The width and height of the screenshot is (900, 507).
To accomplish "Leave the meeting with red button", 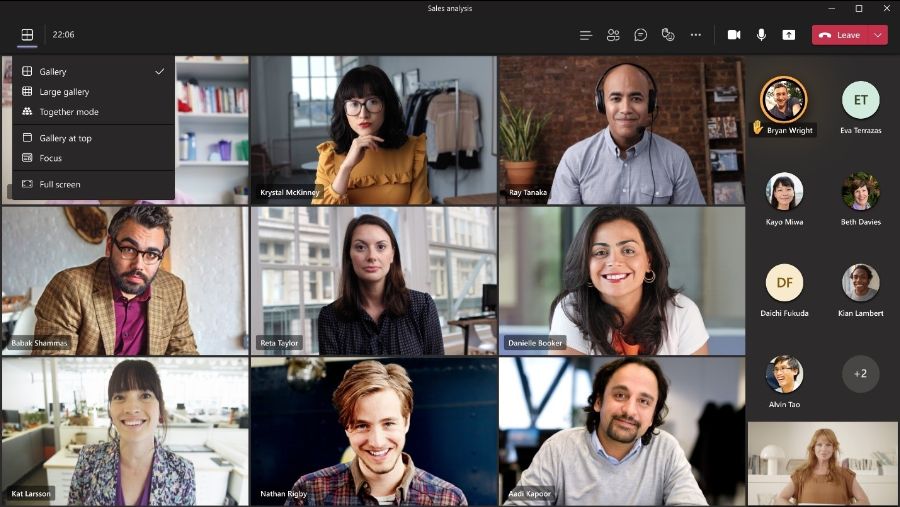I will click(x=840, y=35).
